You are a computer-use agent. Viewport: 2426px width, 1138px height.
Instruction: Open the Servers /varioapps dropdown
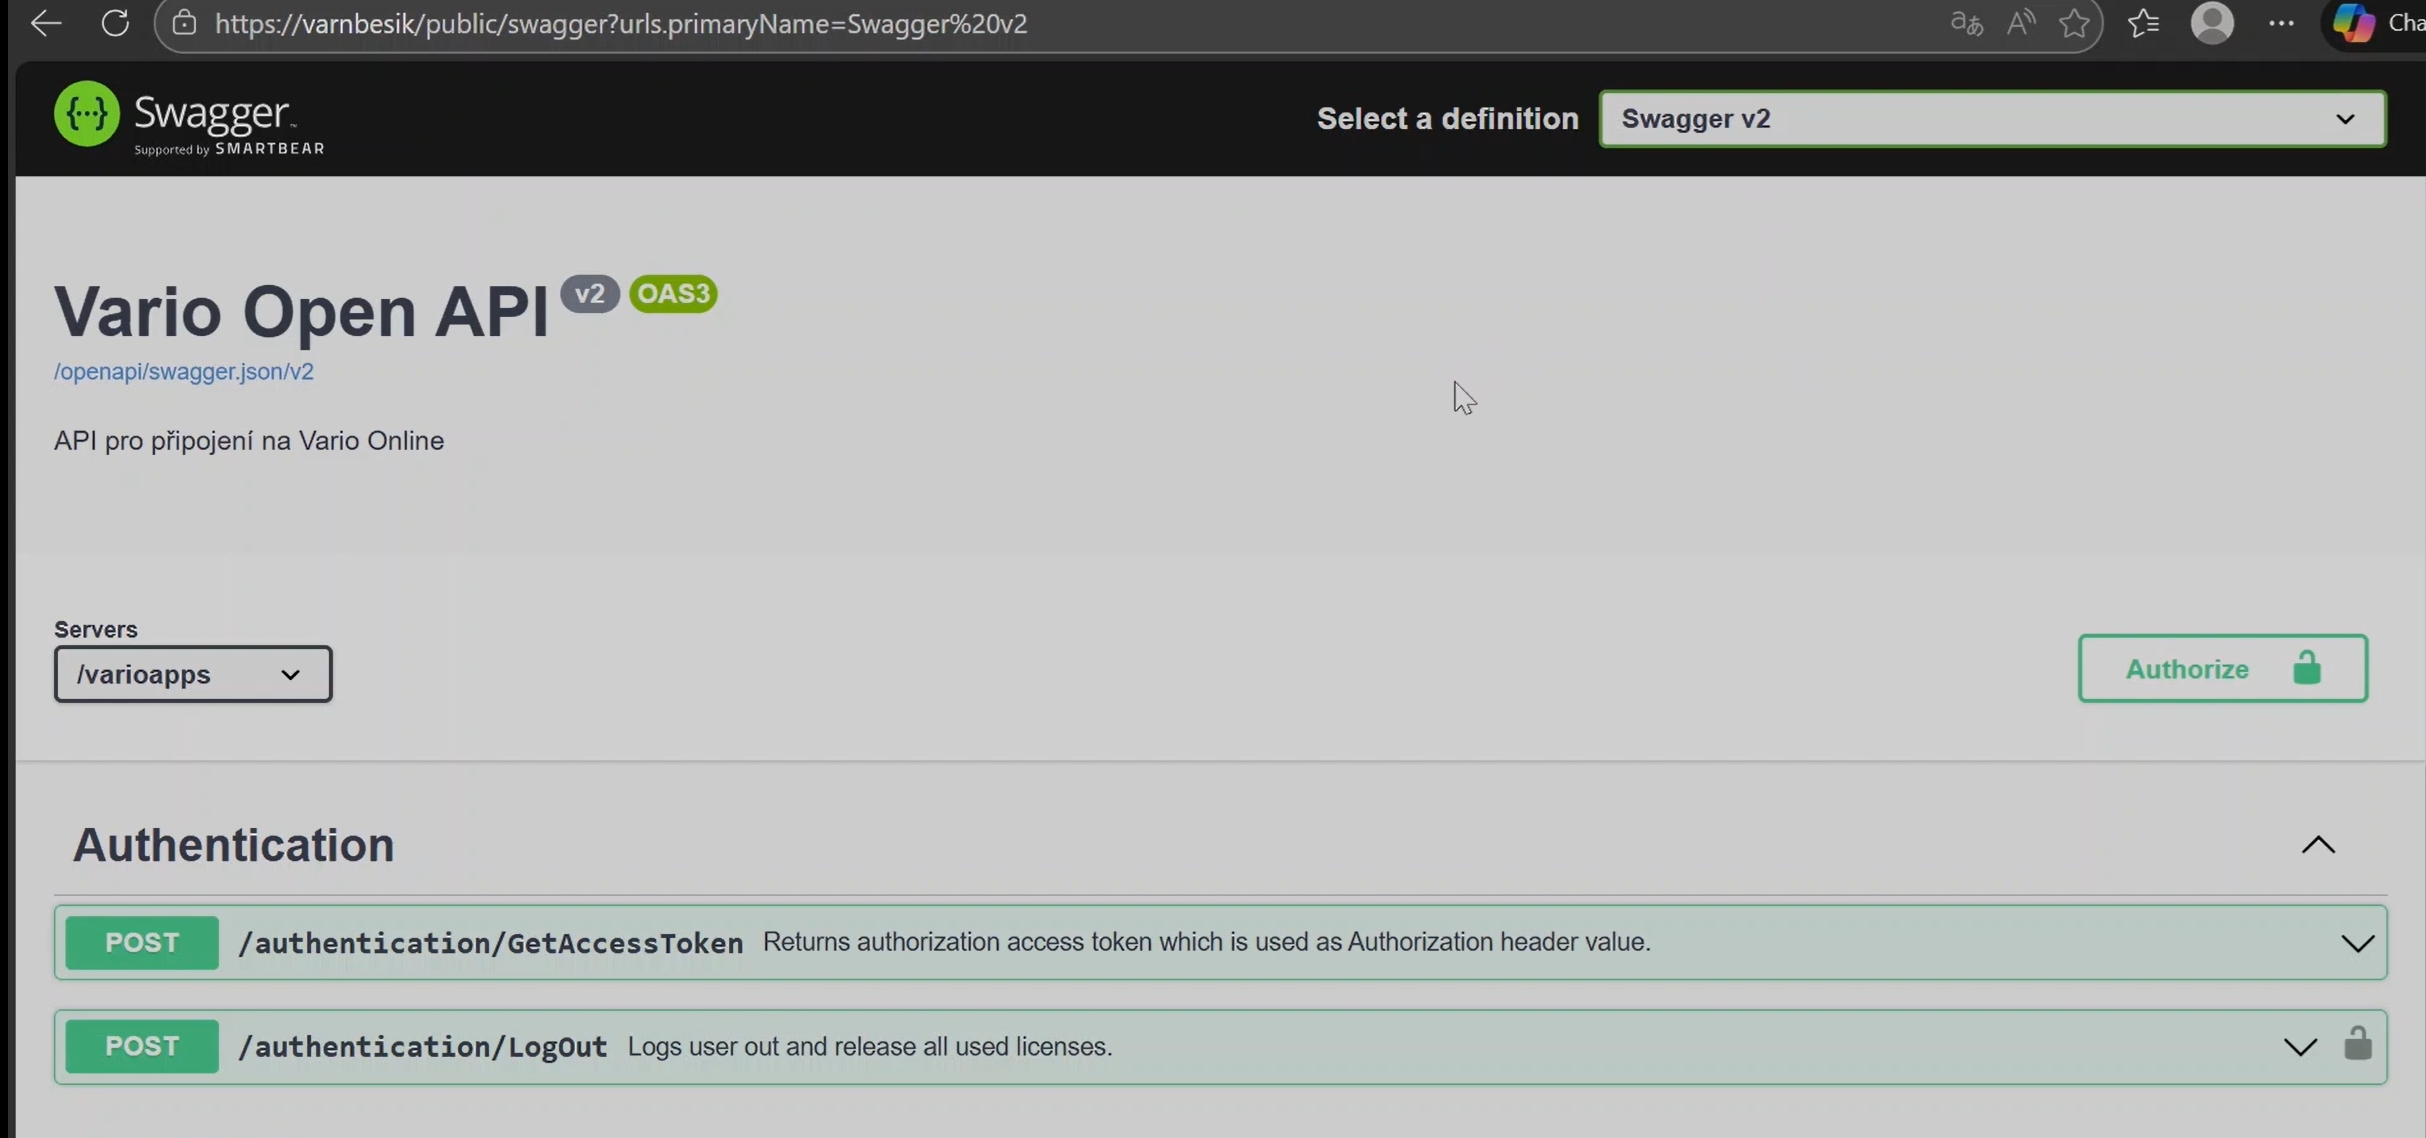coord(193,674)
